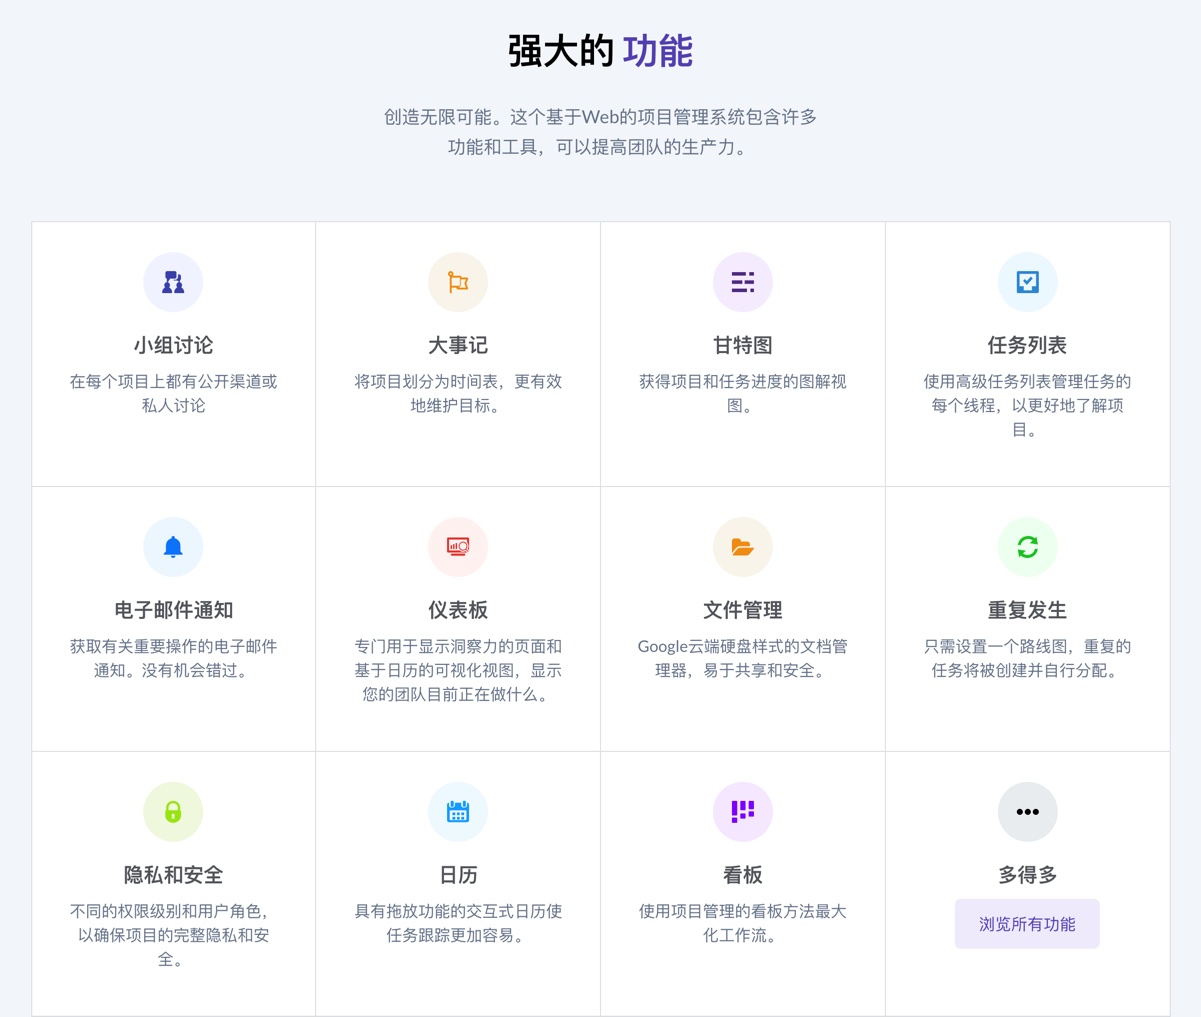Click description 在每个项目上都有公开渠道或私人讨论
The height and width of the screenshot is (1017, 1201).
click(173, 393)
